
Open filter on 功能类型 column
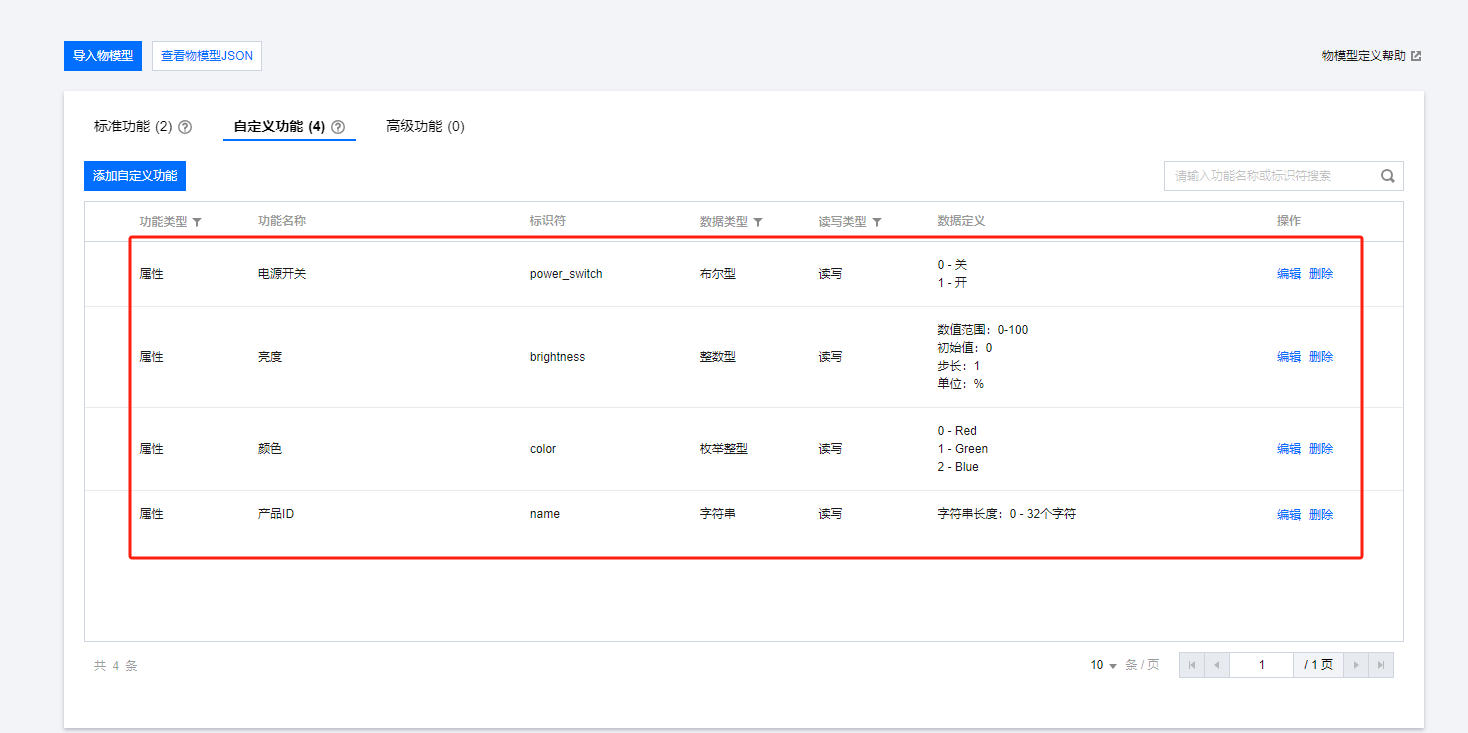197,222
